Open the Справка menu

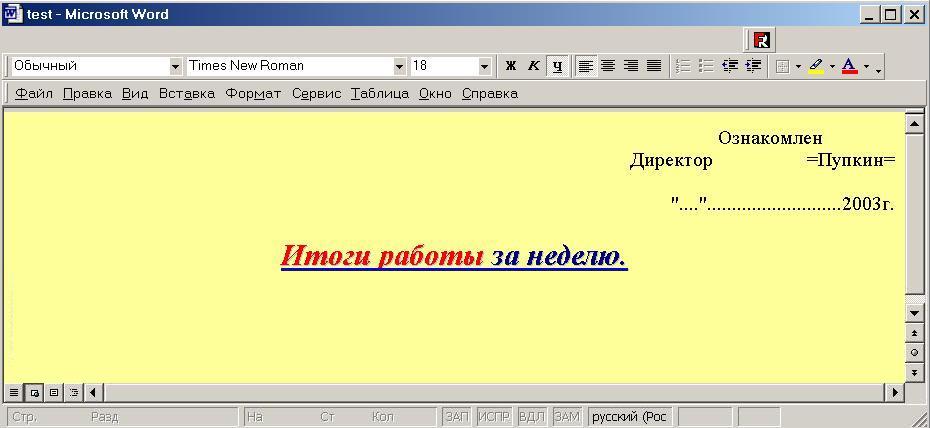490,94
